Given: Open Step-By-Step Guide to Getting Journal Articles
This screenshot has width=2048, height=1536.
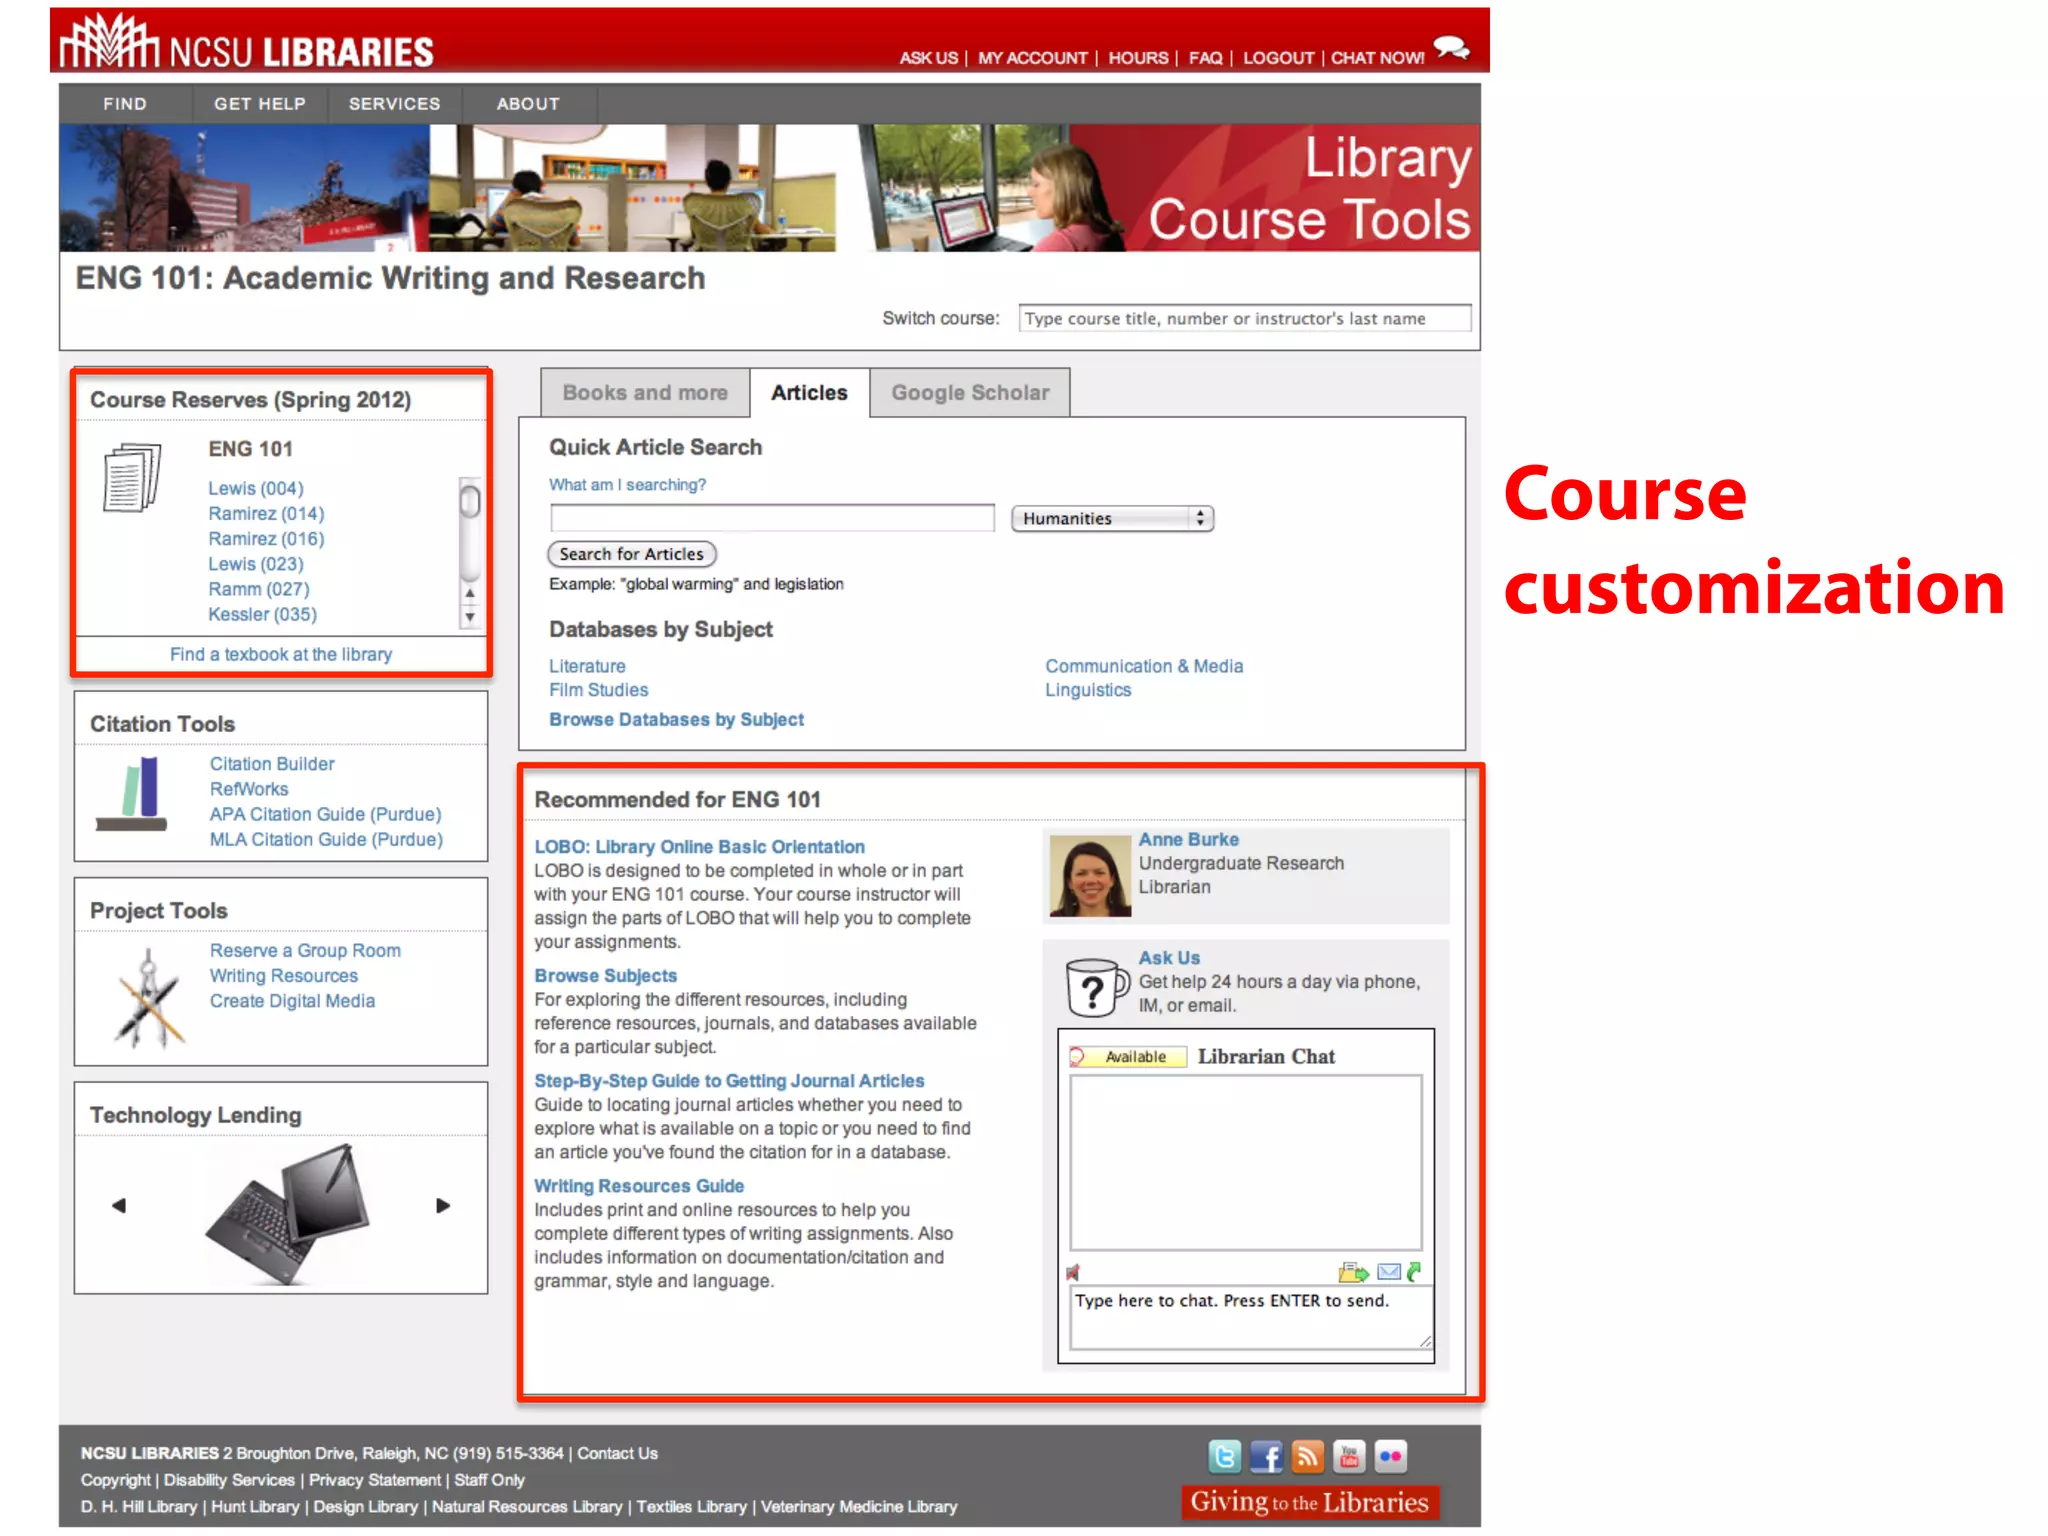Looking at the screenshot, I should pyautogui.click(x=729, y=1080).
